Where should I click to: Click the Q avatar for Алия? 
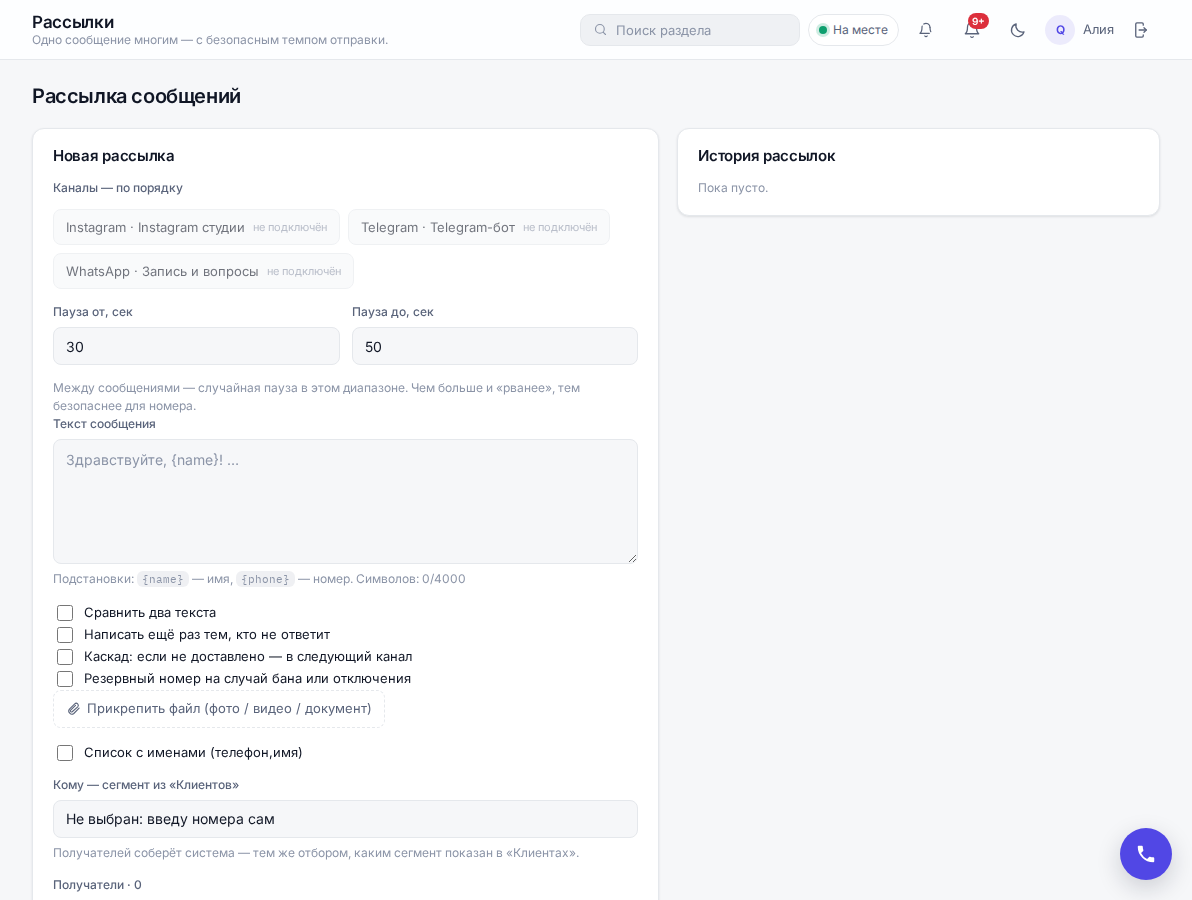(1060, 30)
